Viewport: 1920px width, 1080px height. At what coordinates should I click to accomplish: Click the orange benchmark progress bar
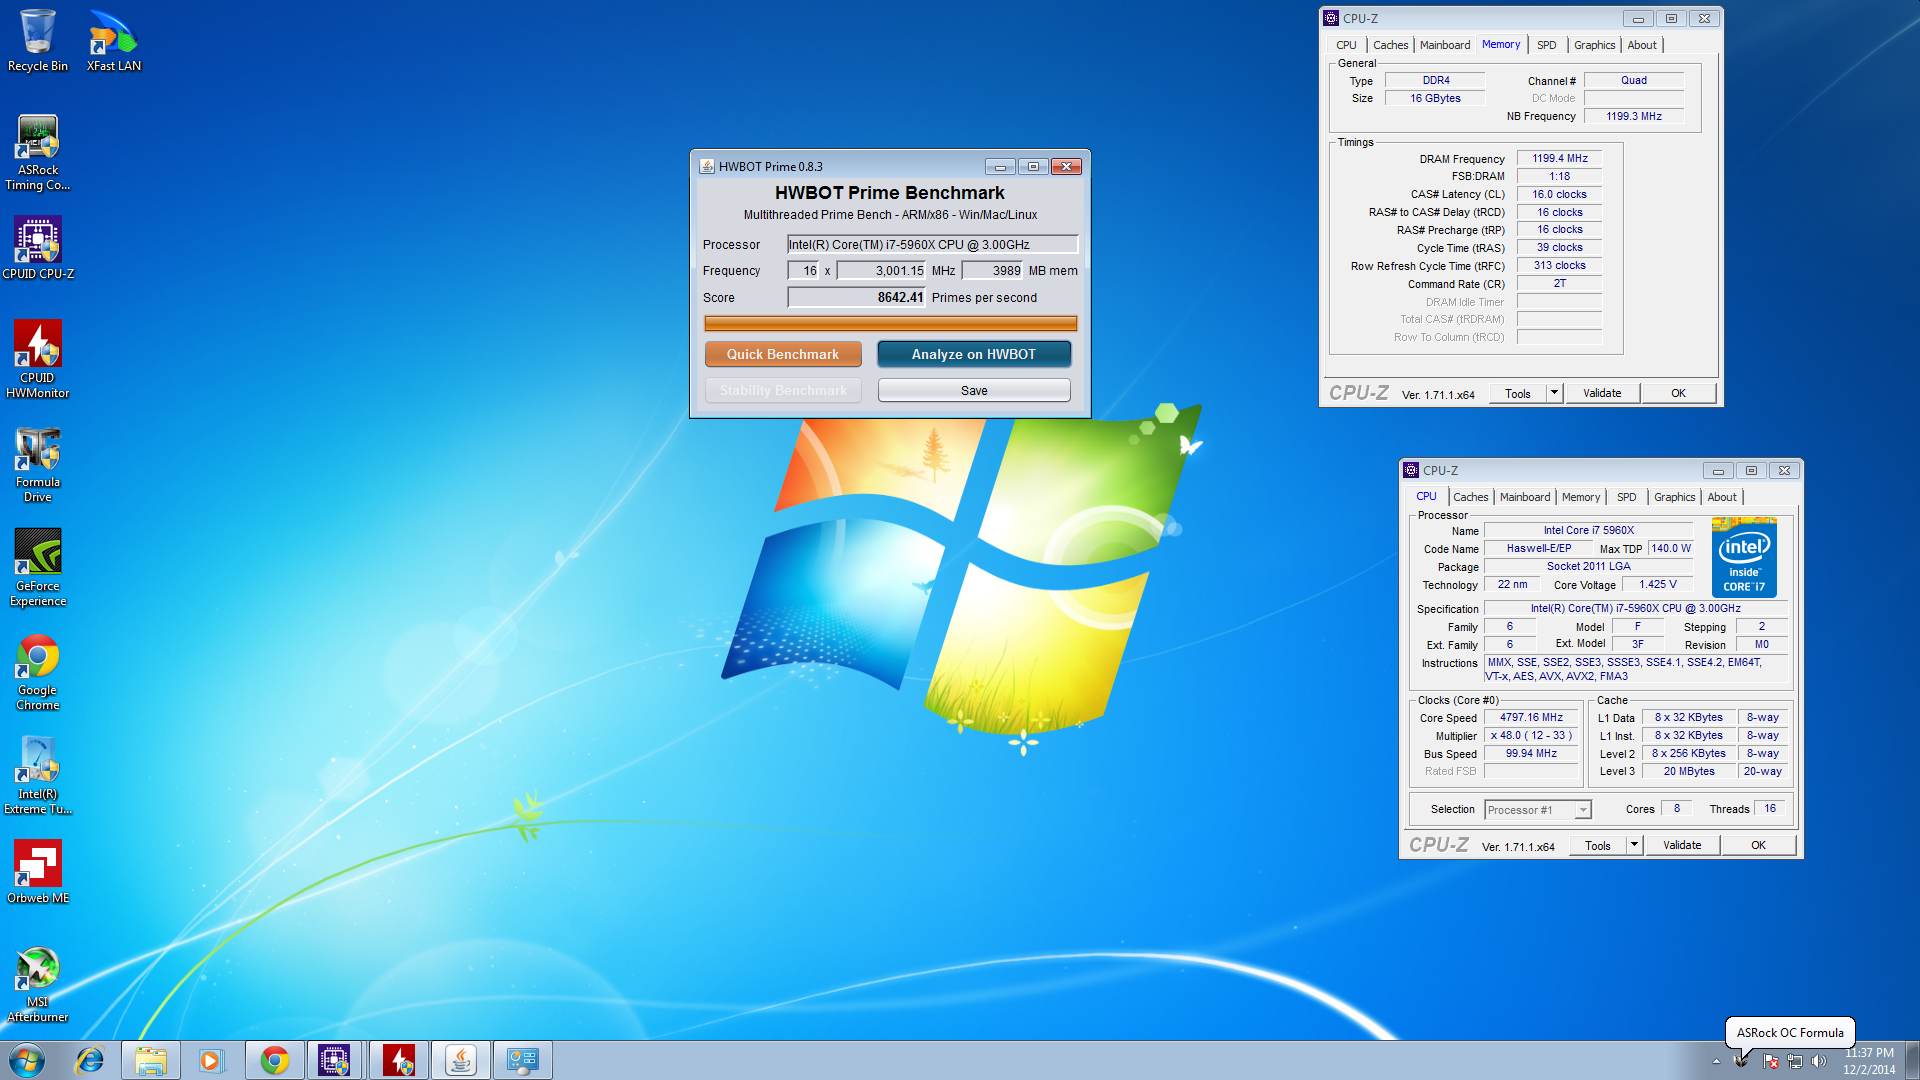click(x=890, y=323)
